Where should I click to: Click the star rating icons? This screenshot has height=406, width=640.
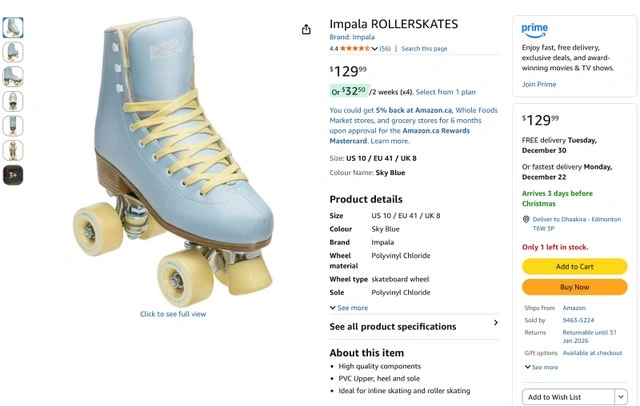pos(355,48)
